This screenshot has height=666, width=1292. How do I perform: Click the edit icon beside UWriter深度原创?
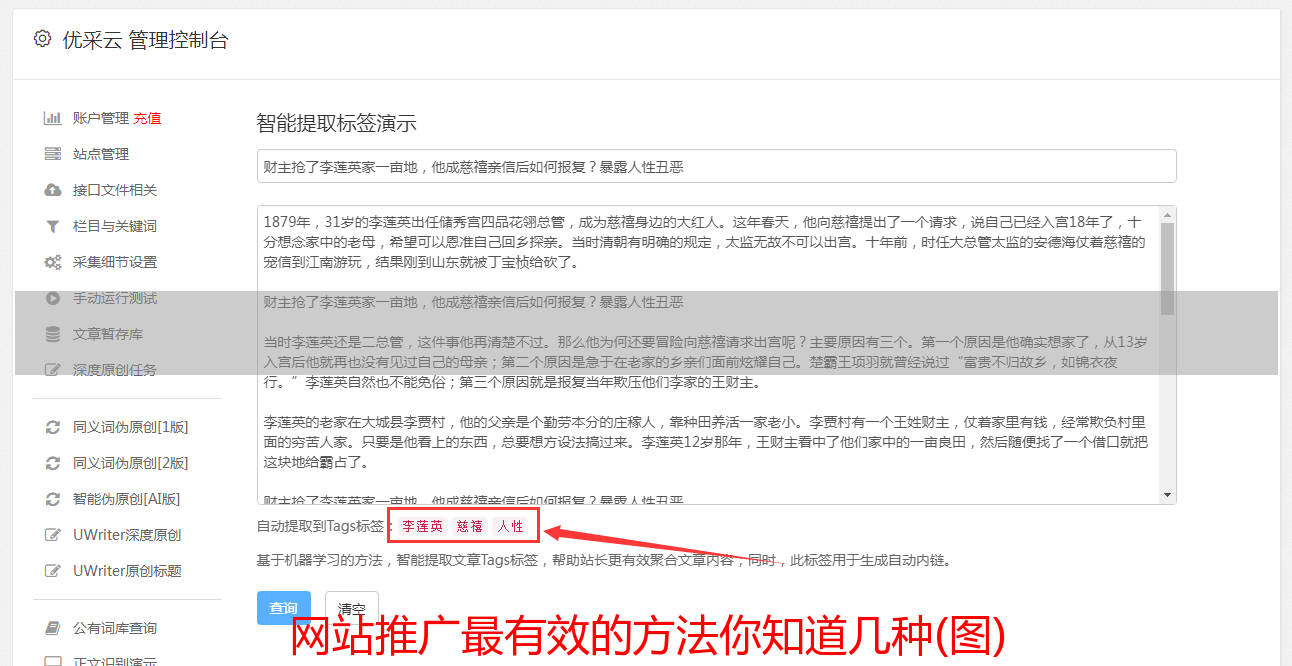pos(53,535)
